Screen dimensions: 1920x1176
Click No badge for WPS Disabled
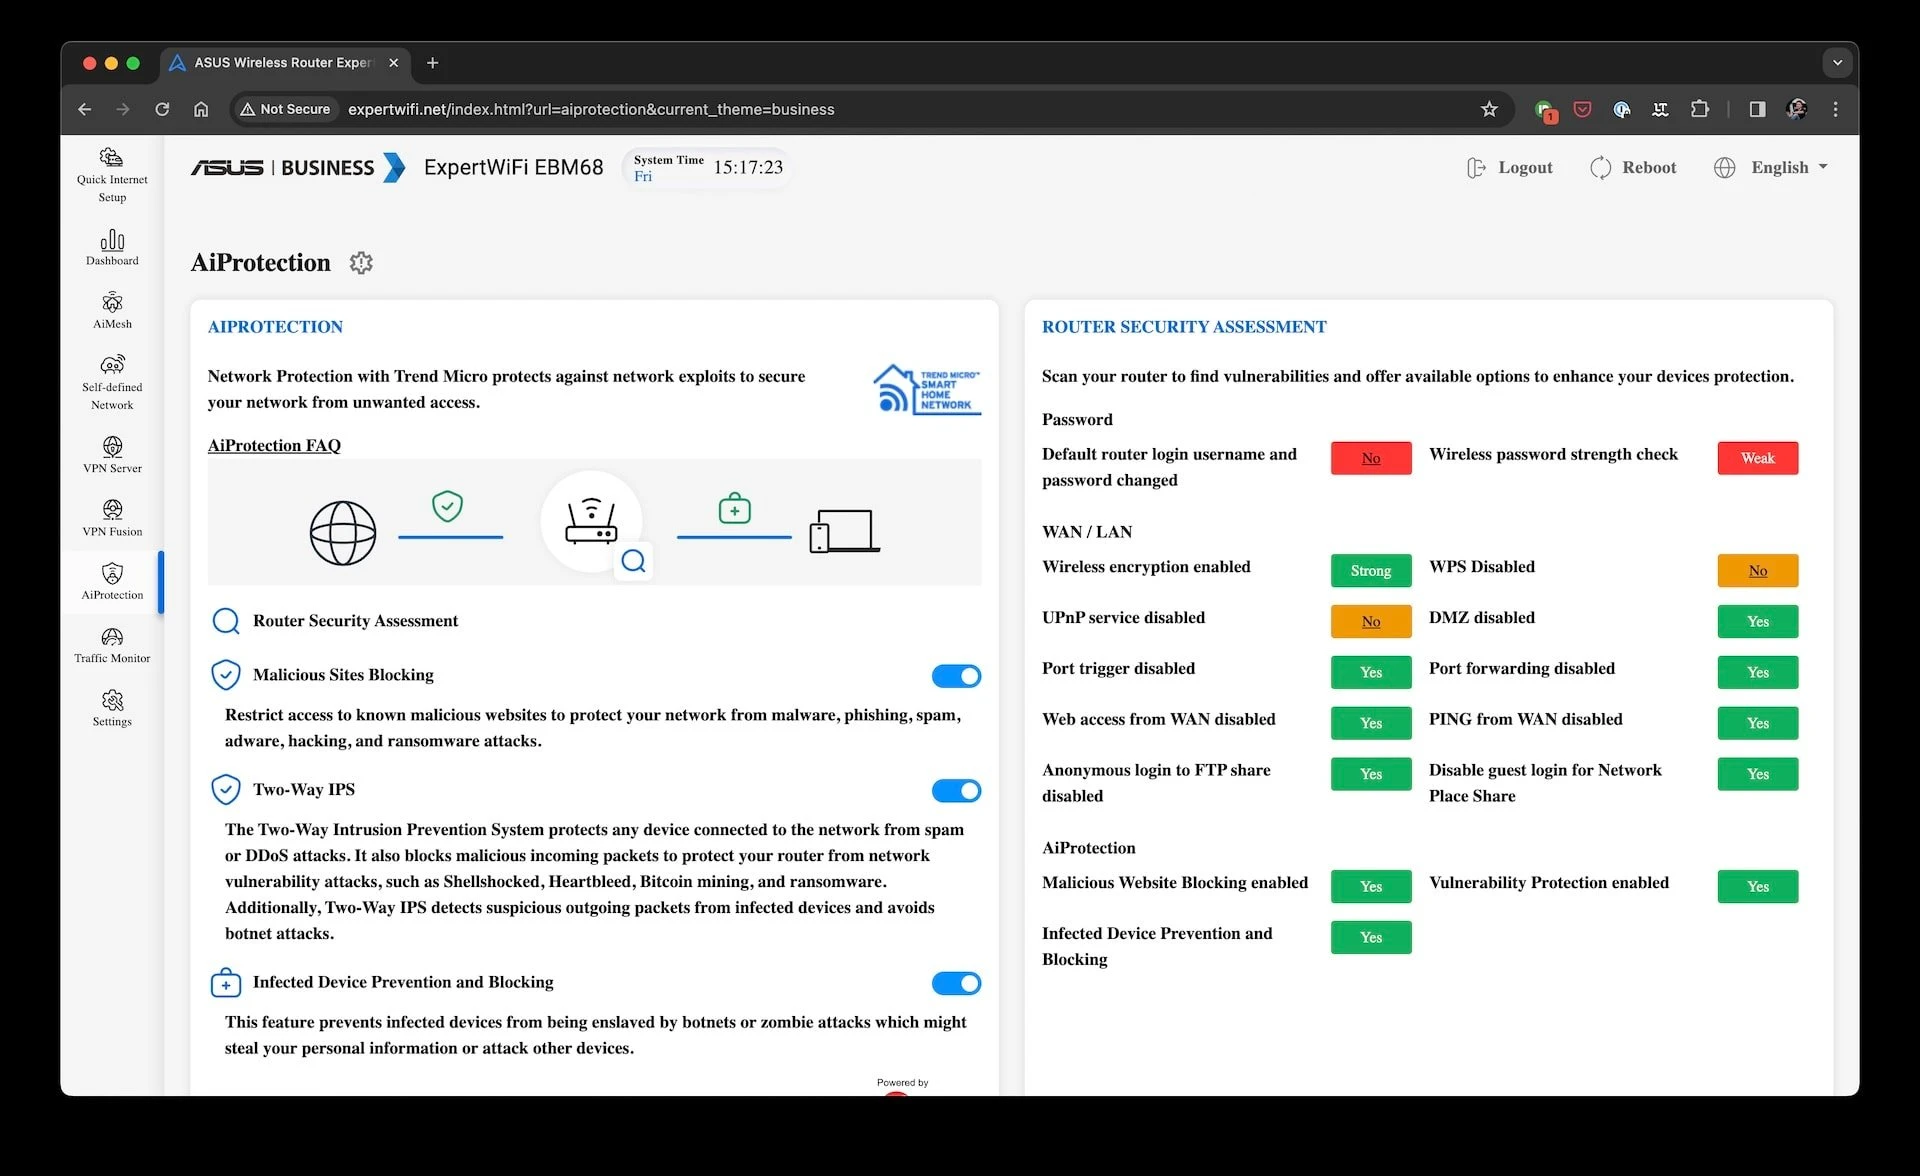pyautogui.click(x=1758, y=571)
